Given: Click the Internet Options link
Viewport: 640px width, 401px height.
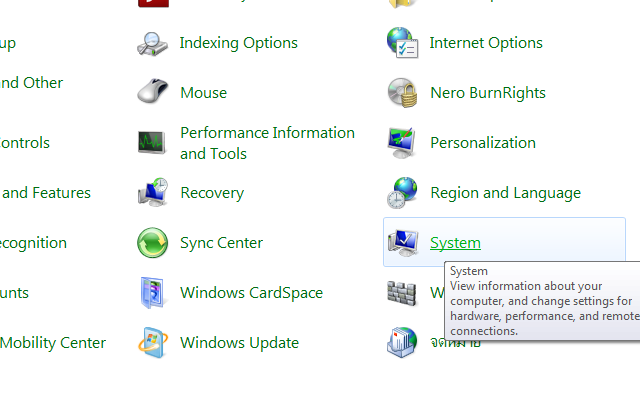Looking at the screenshot, I should coord(486,43).
